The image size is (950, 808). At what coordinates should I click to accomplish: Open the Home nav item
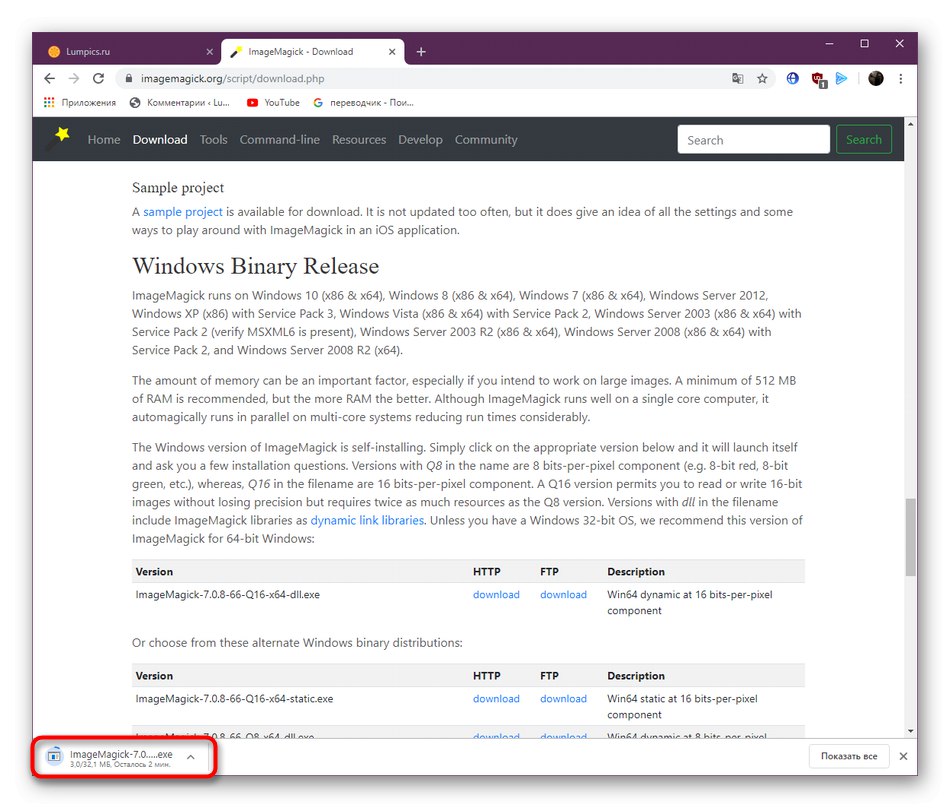(104, 139)
